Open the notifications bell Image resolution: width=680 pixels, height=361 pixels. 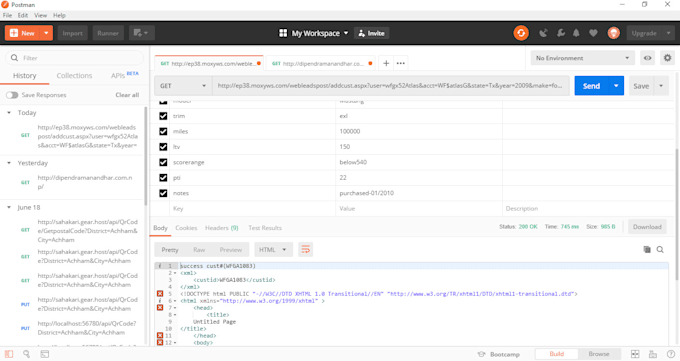tap(576, 33)
